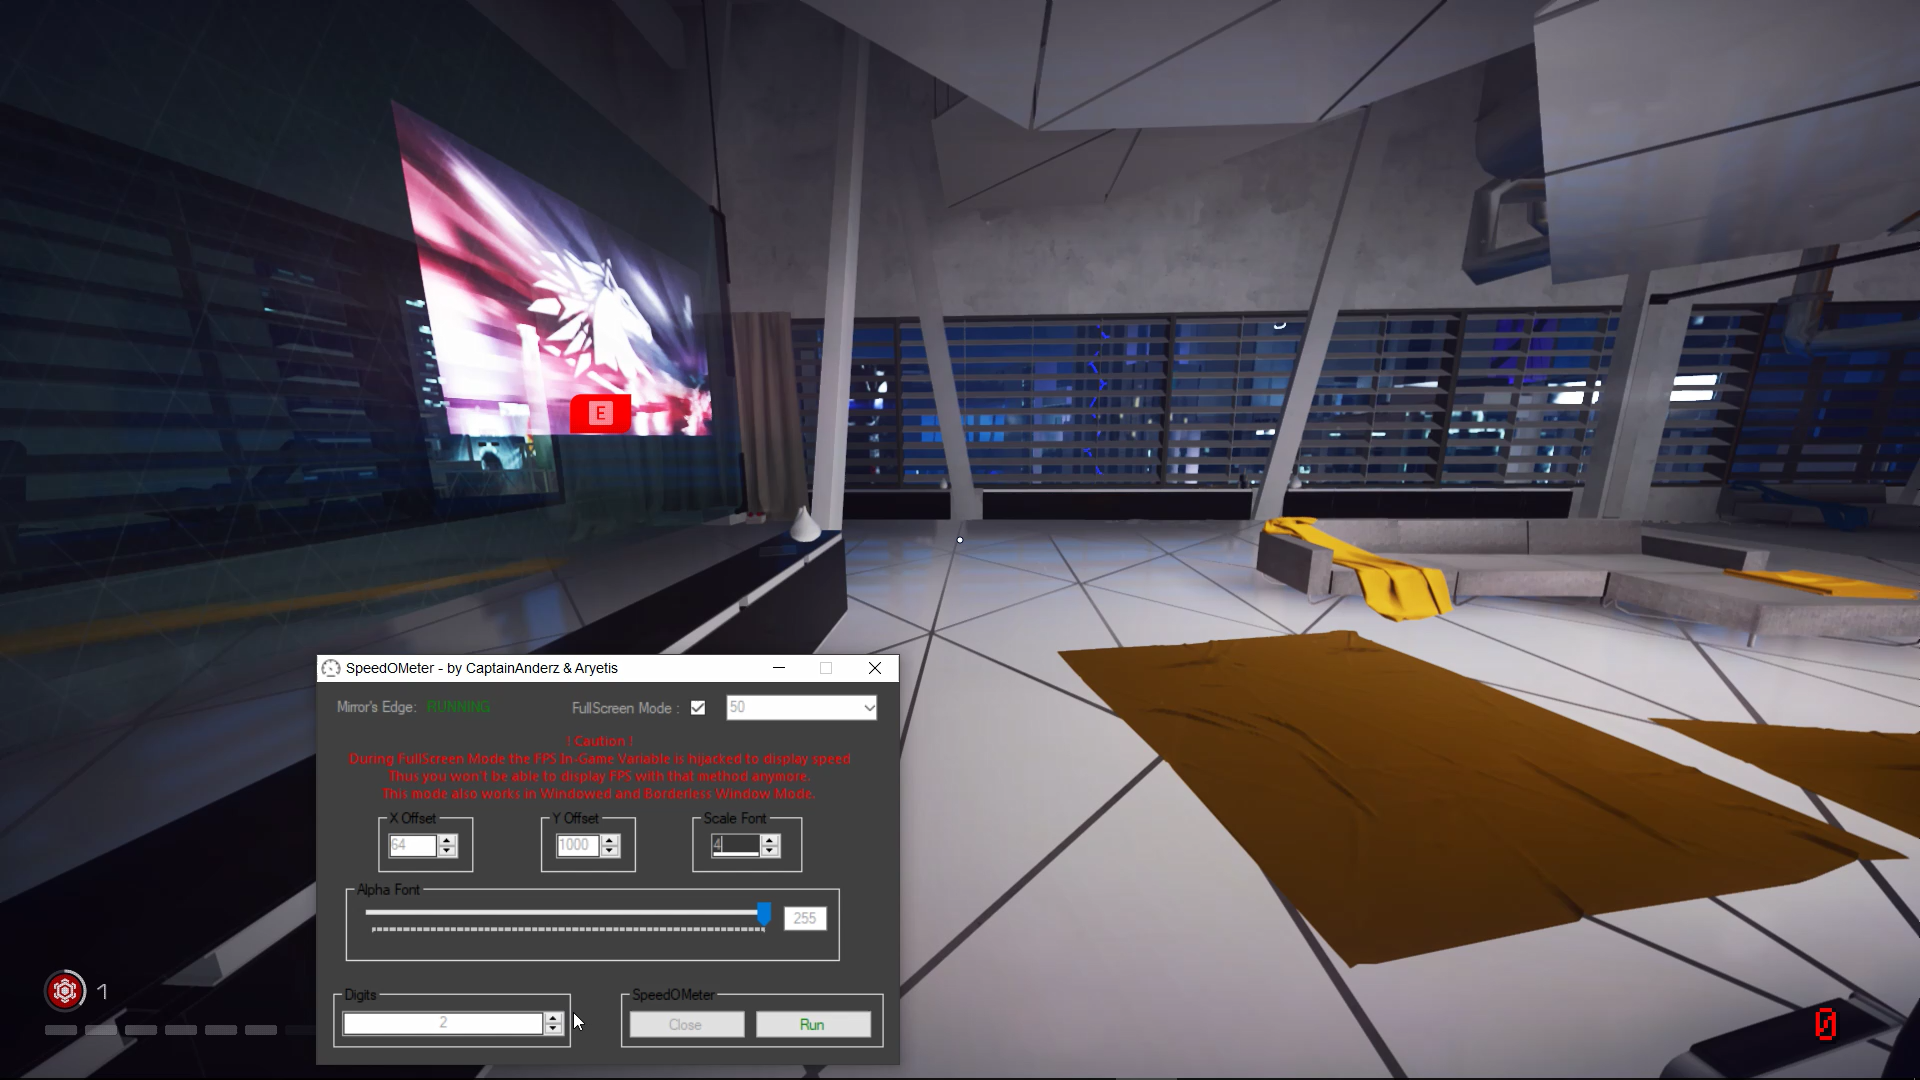Click the Run button
Viewport: 1920px width, 1080px height.
[x=813, y=1024]
